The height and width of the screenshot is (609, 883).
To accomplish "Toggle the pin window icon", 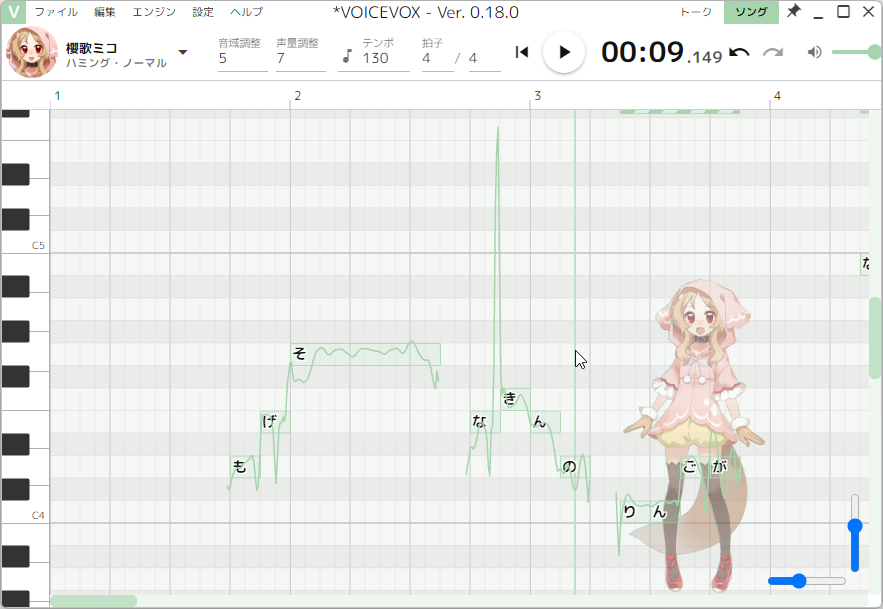I will [x=793, y=11].
